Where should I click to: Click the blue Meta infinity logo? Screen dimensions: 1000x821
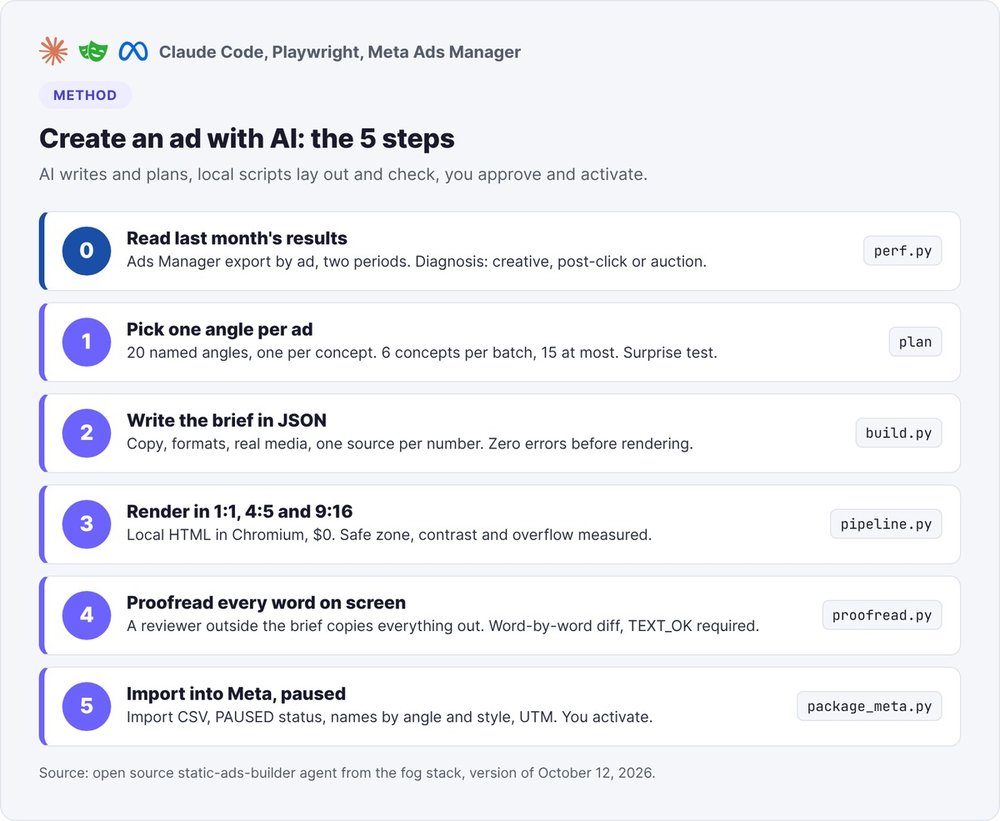coord(133,52)
